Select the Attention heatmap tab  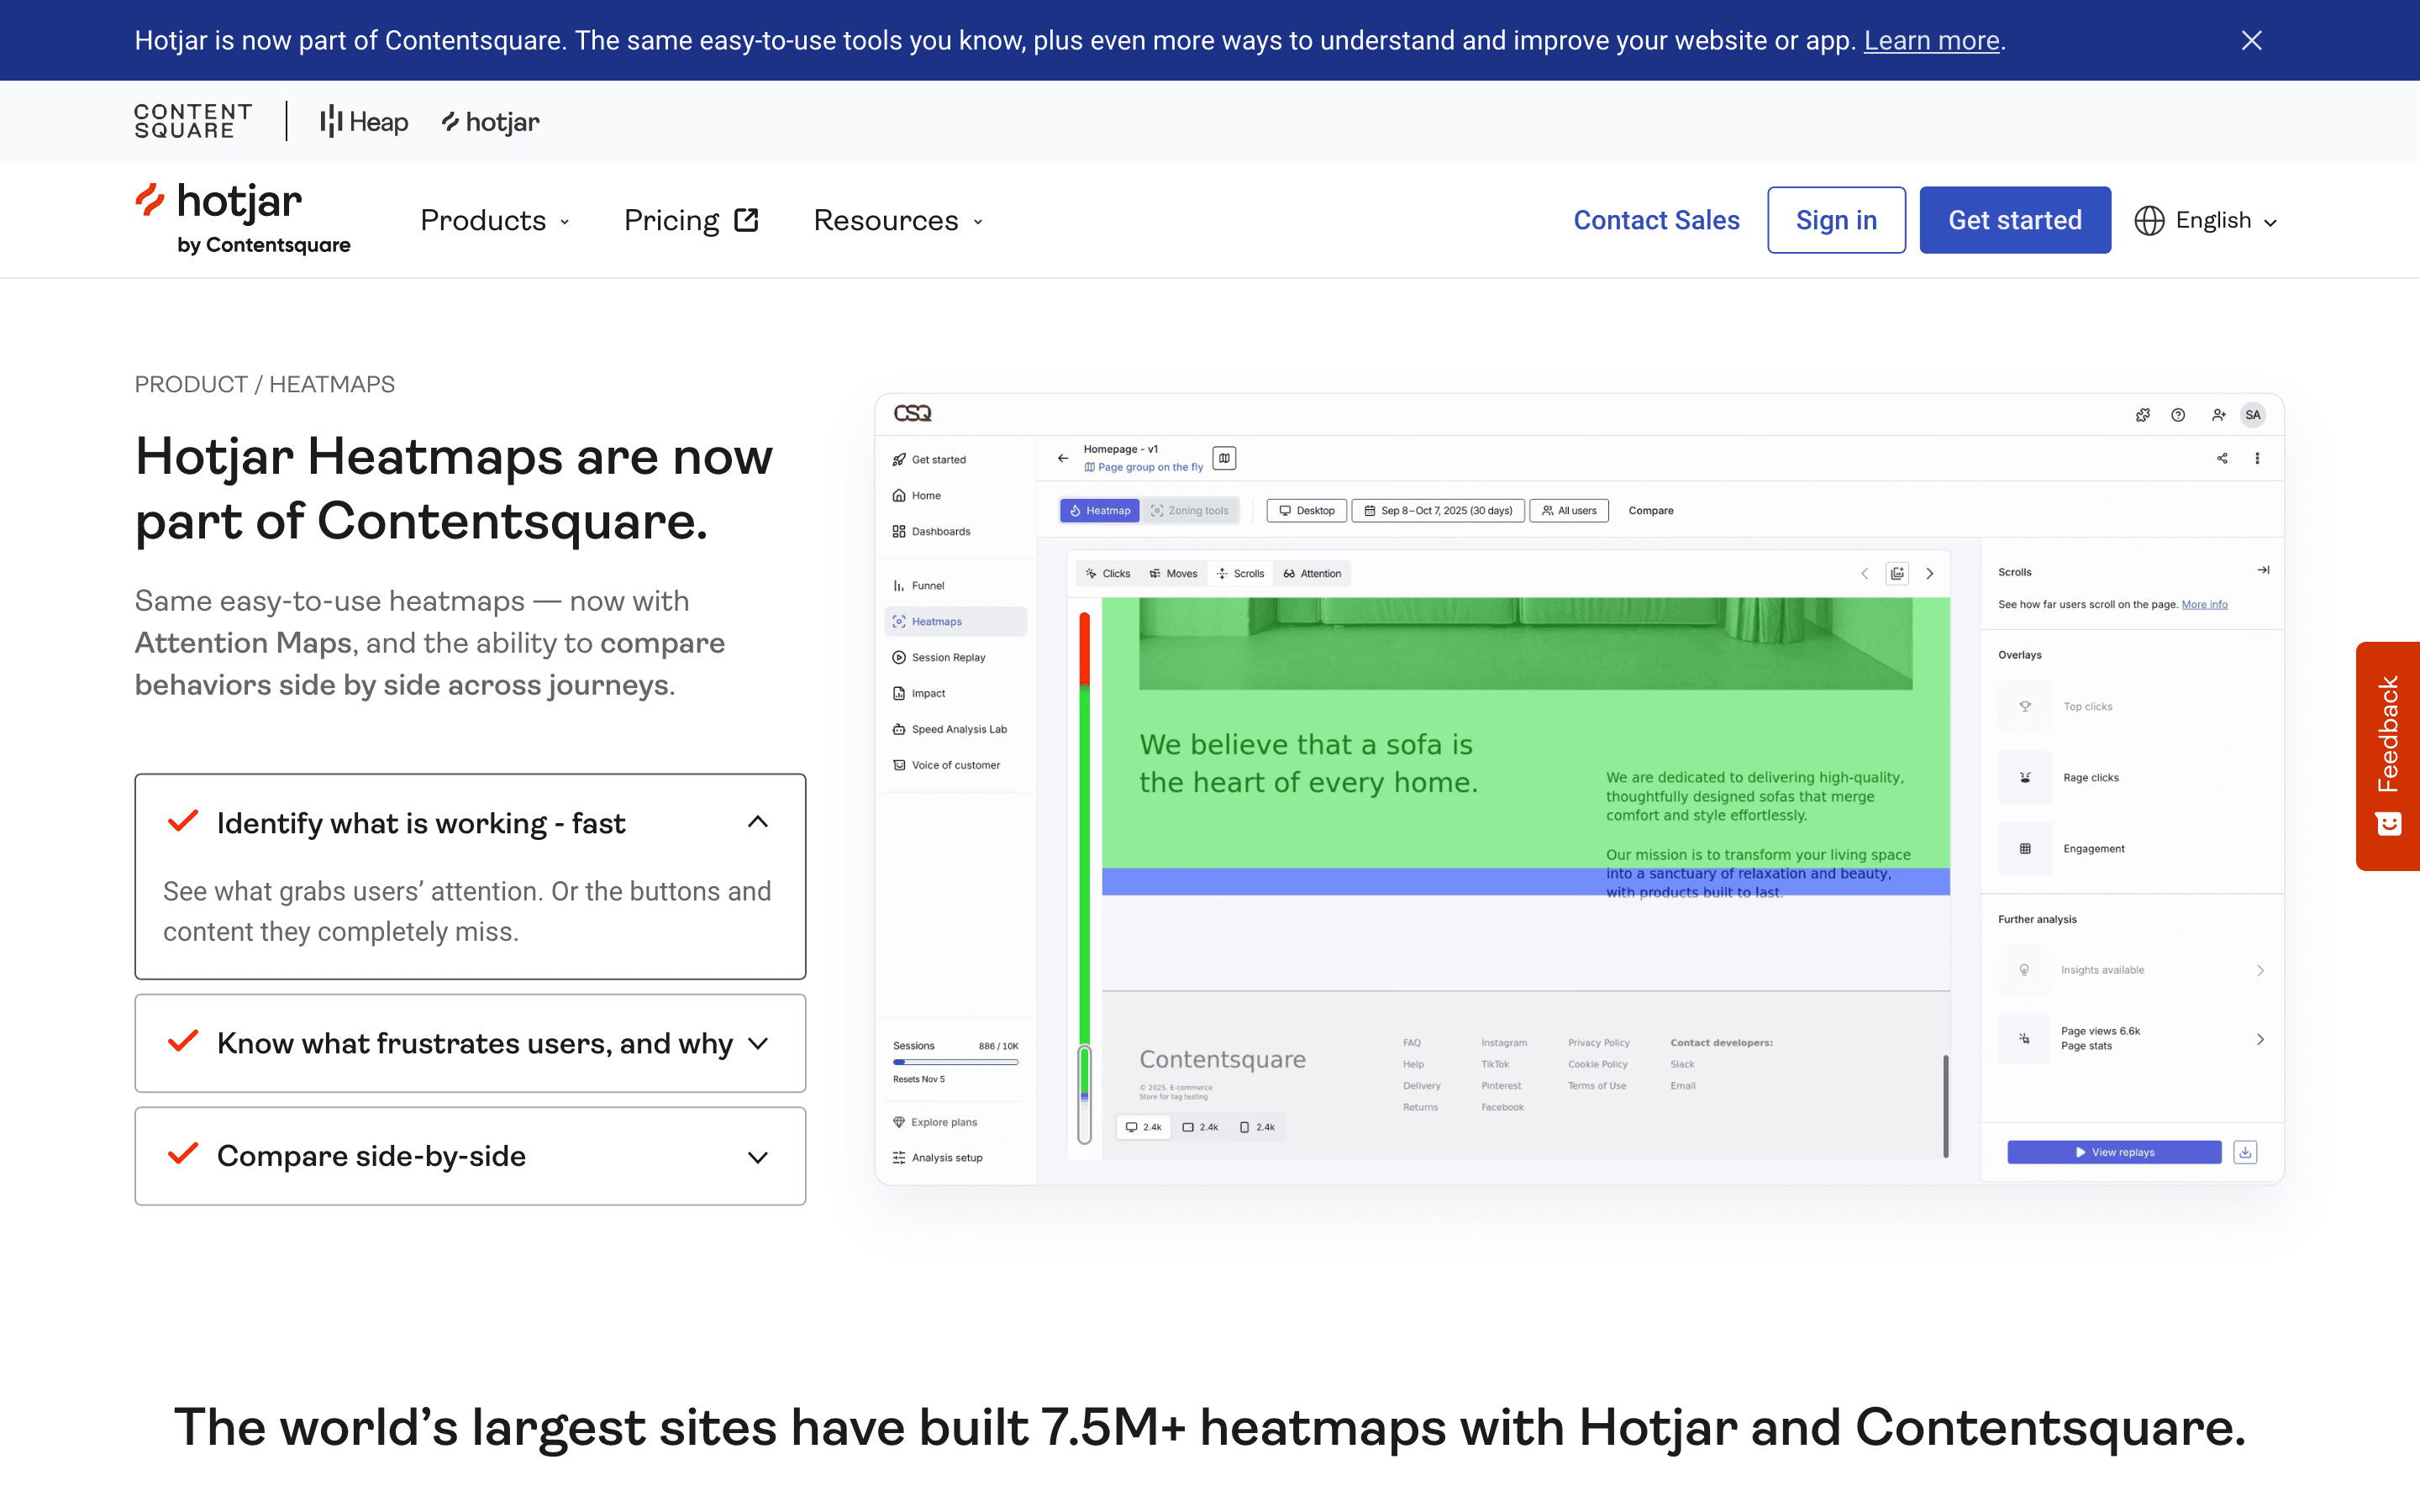click(x=1312, y=573)
